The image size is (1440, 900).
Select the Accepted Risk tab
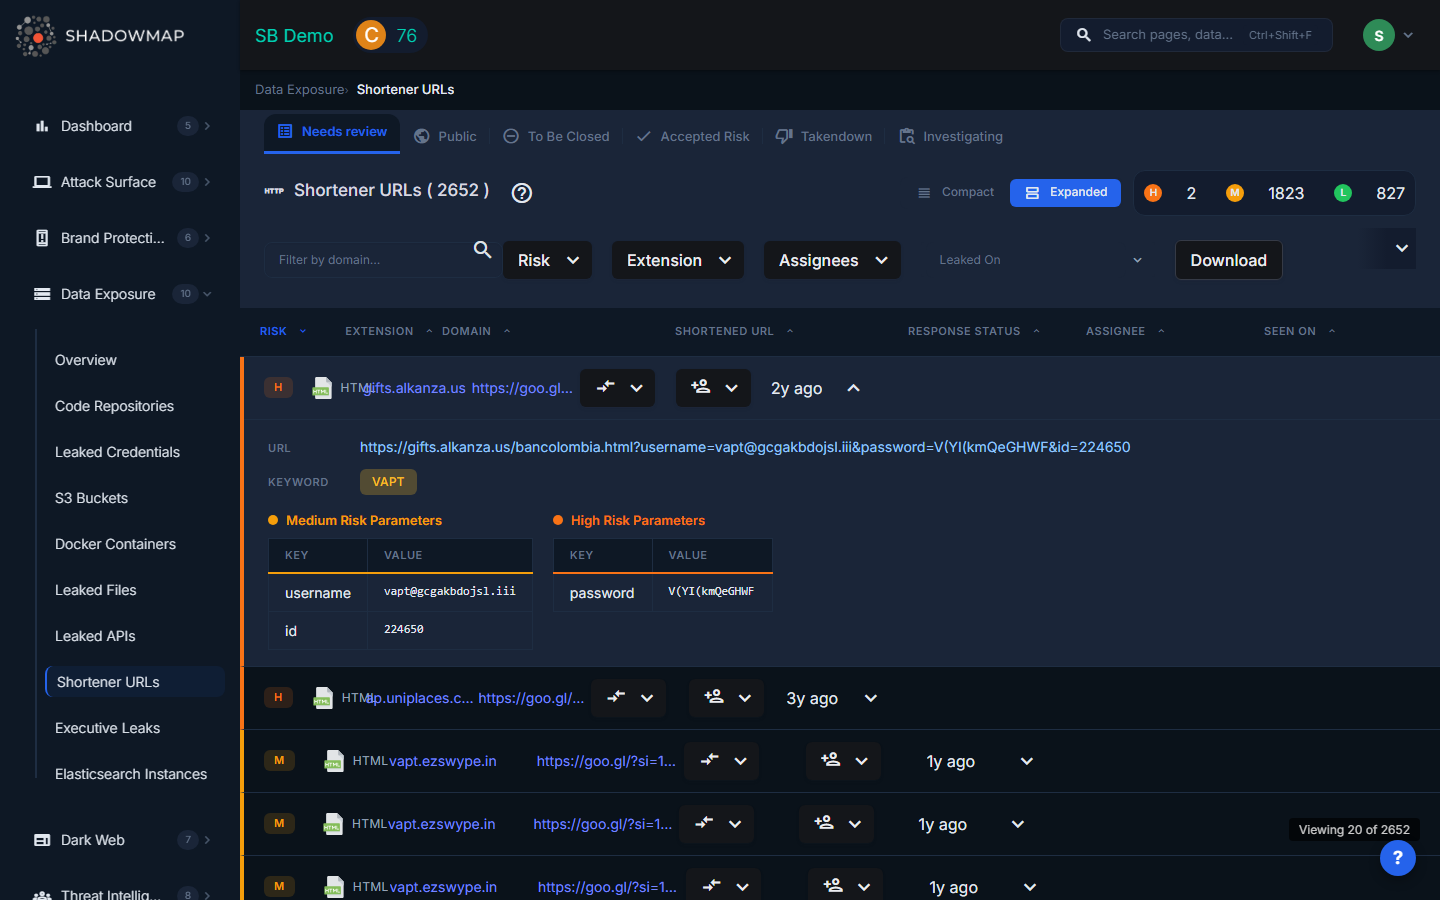click(693, 137)
